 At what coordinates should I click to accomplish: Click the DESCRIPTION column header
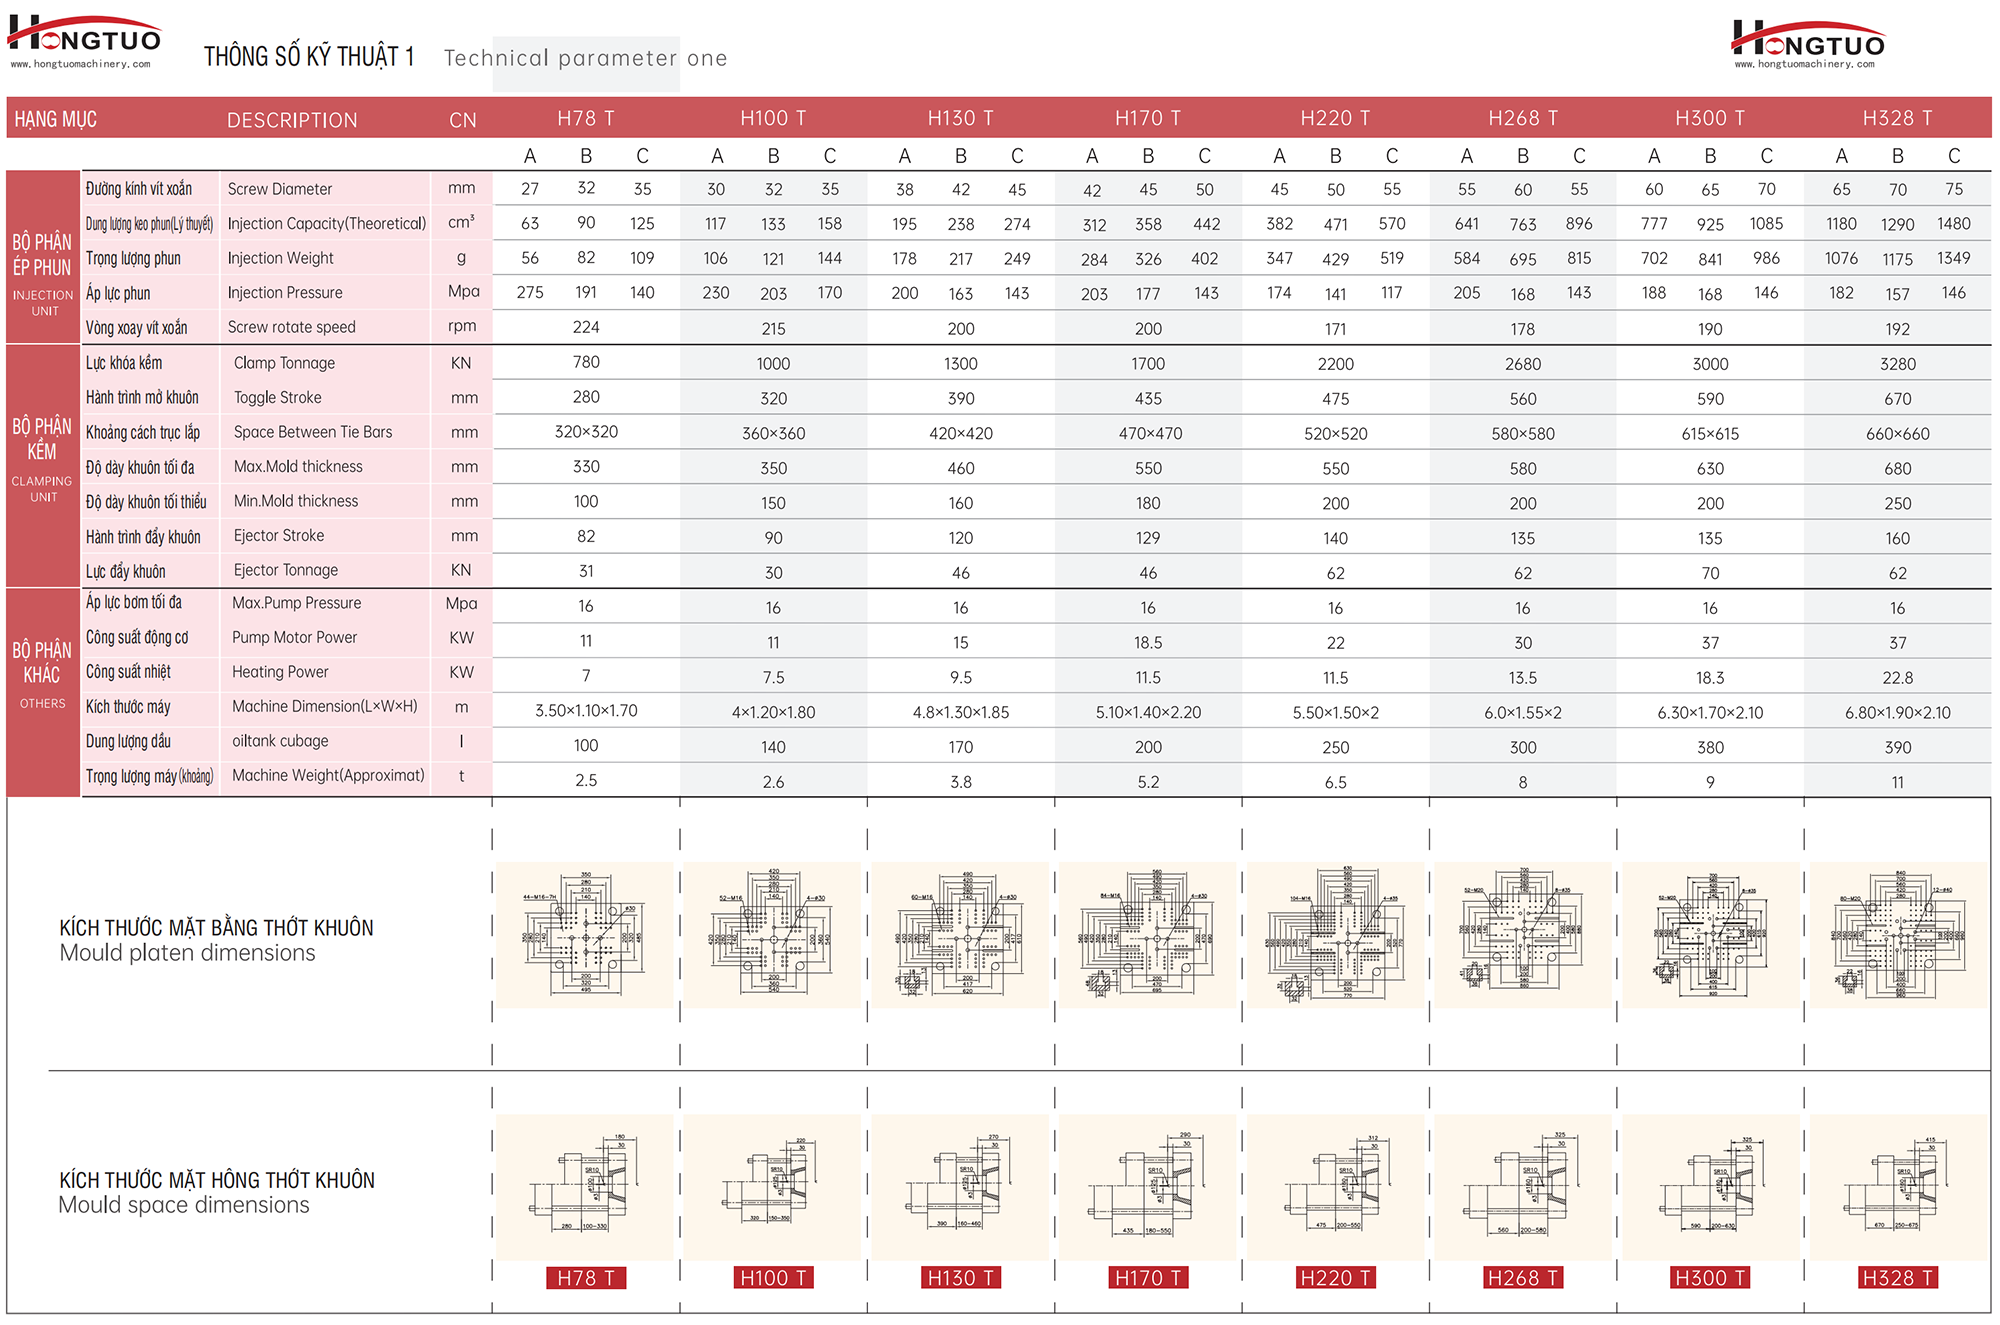292,120
